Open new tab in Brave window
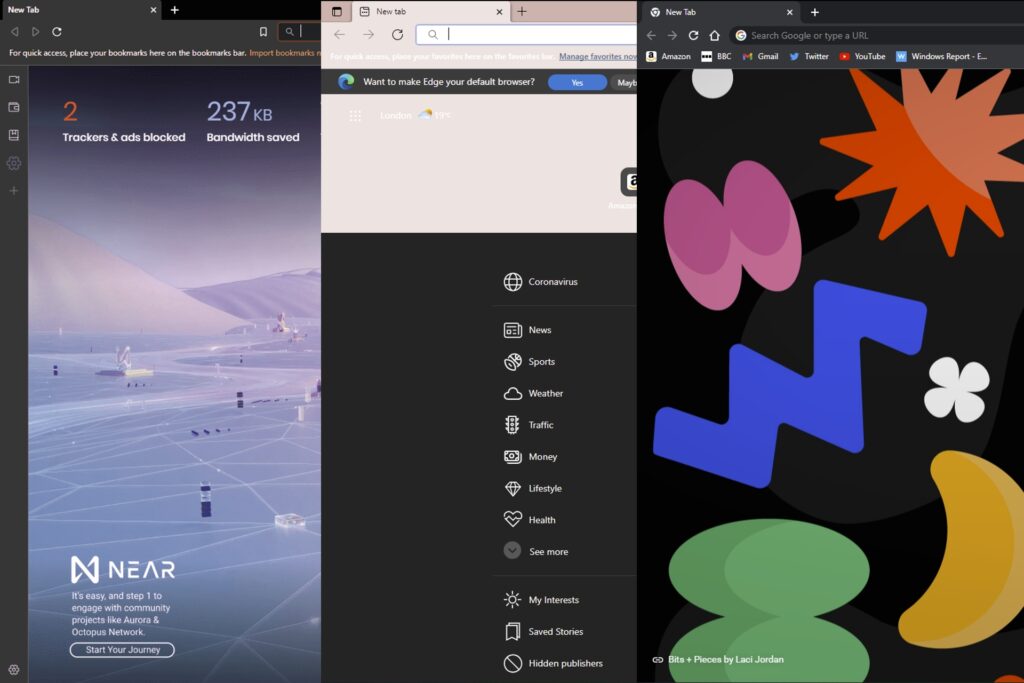The width and height of the screenshot is (1024, 683). tap(174, 10)
